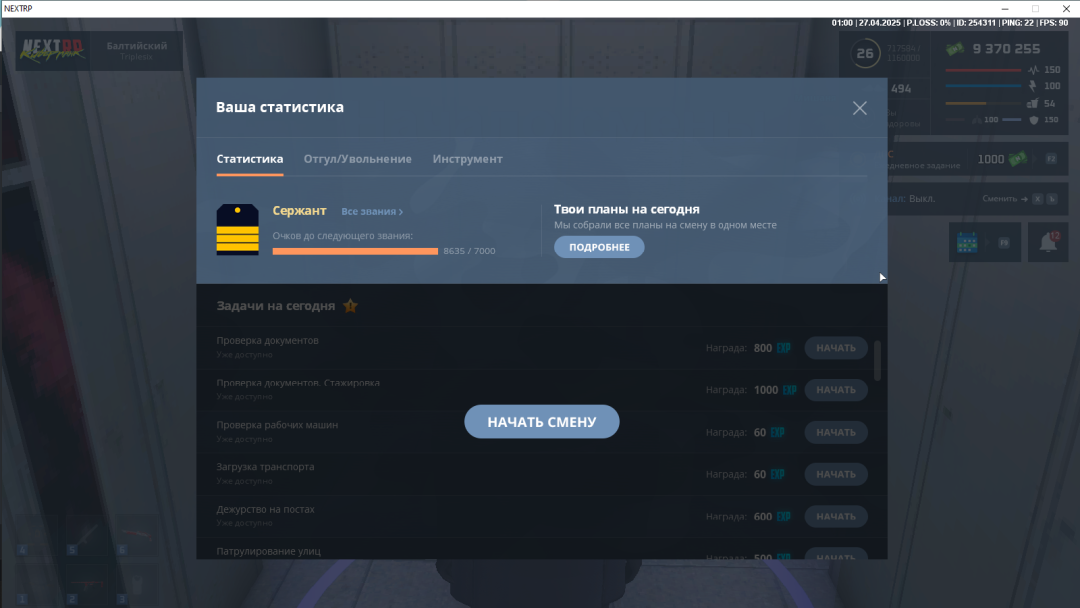The width and height of the screenshot is (1080, 608).
Task: Click the NEXT RP logo in the corner
Action: pos(52,50)
